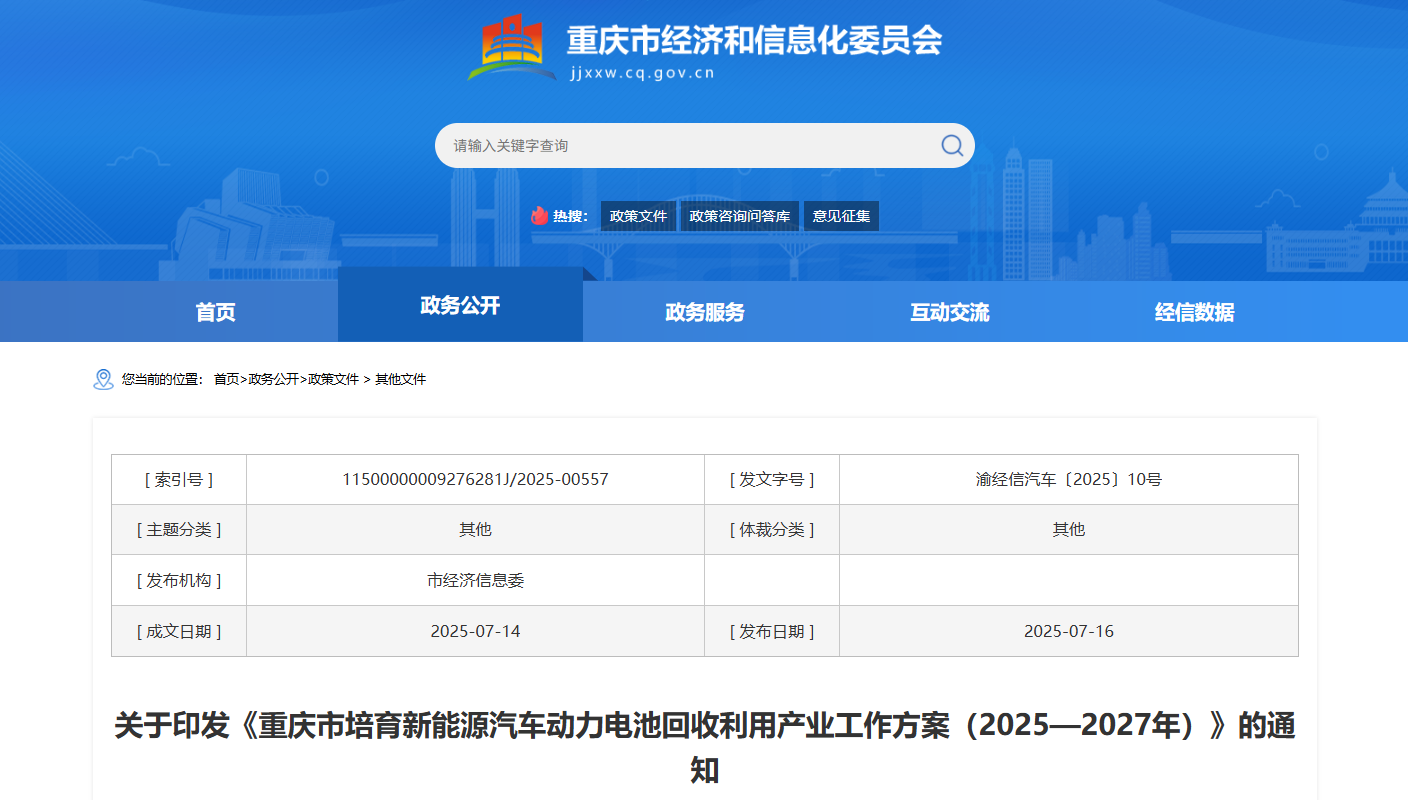Viewport: 1408px width, 800px height.
Task: Go to the 政务服务 navigation tab
Action: [705, 312]
